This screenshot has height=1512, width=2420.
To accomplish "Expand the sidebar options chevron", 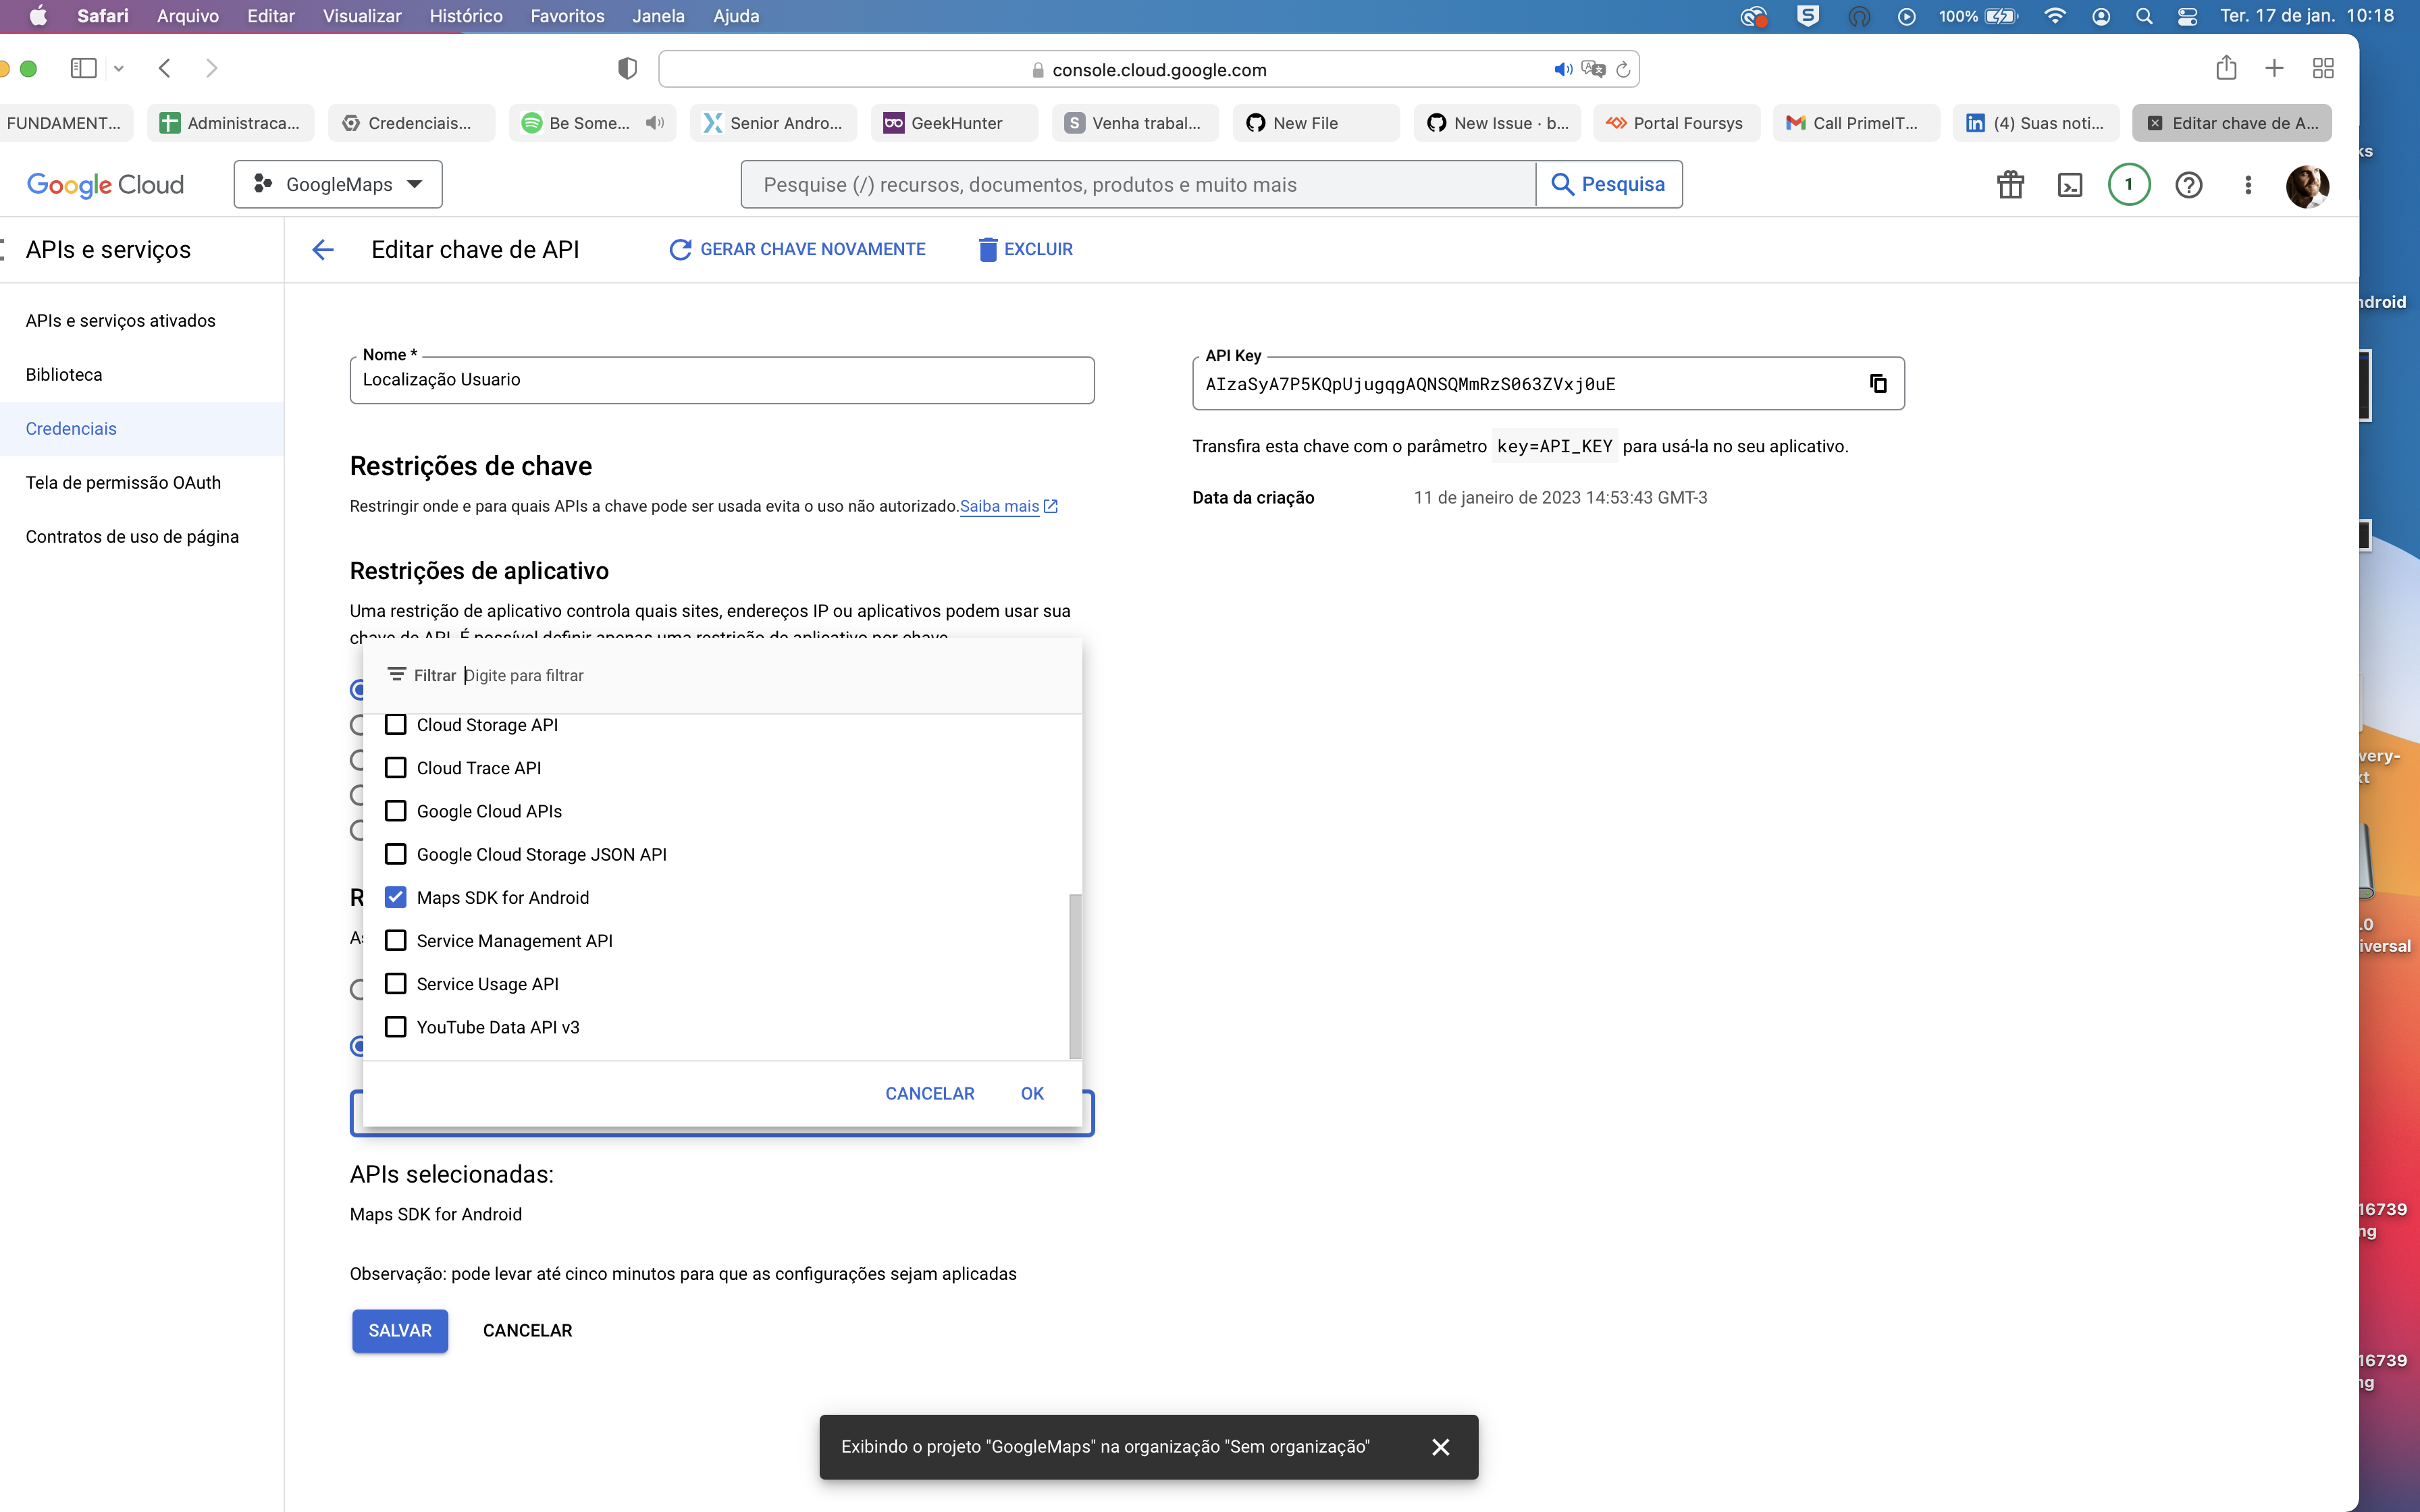I will (x=119, y=67).
